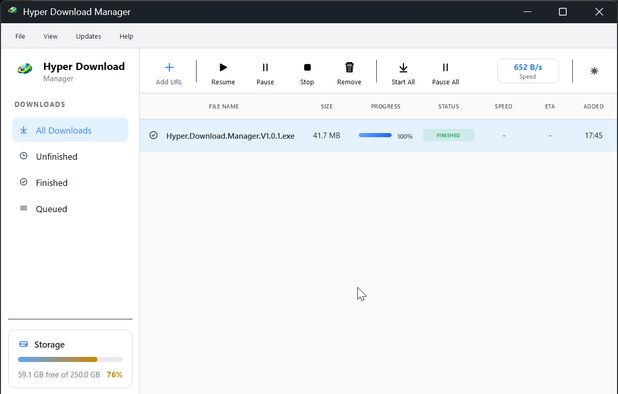The height and width of the screenshot is (394, 618).
Task: Click the 41.7 MB size cell
Action: tap(326, 136)
